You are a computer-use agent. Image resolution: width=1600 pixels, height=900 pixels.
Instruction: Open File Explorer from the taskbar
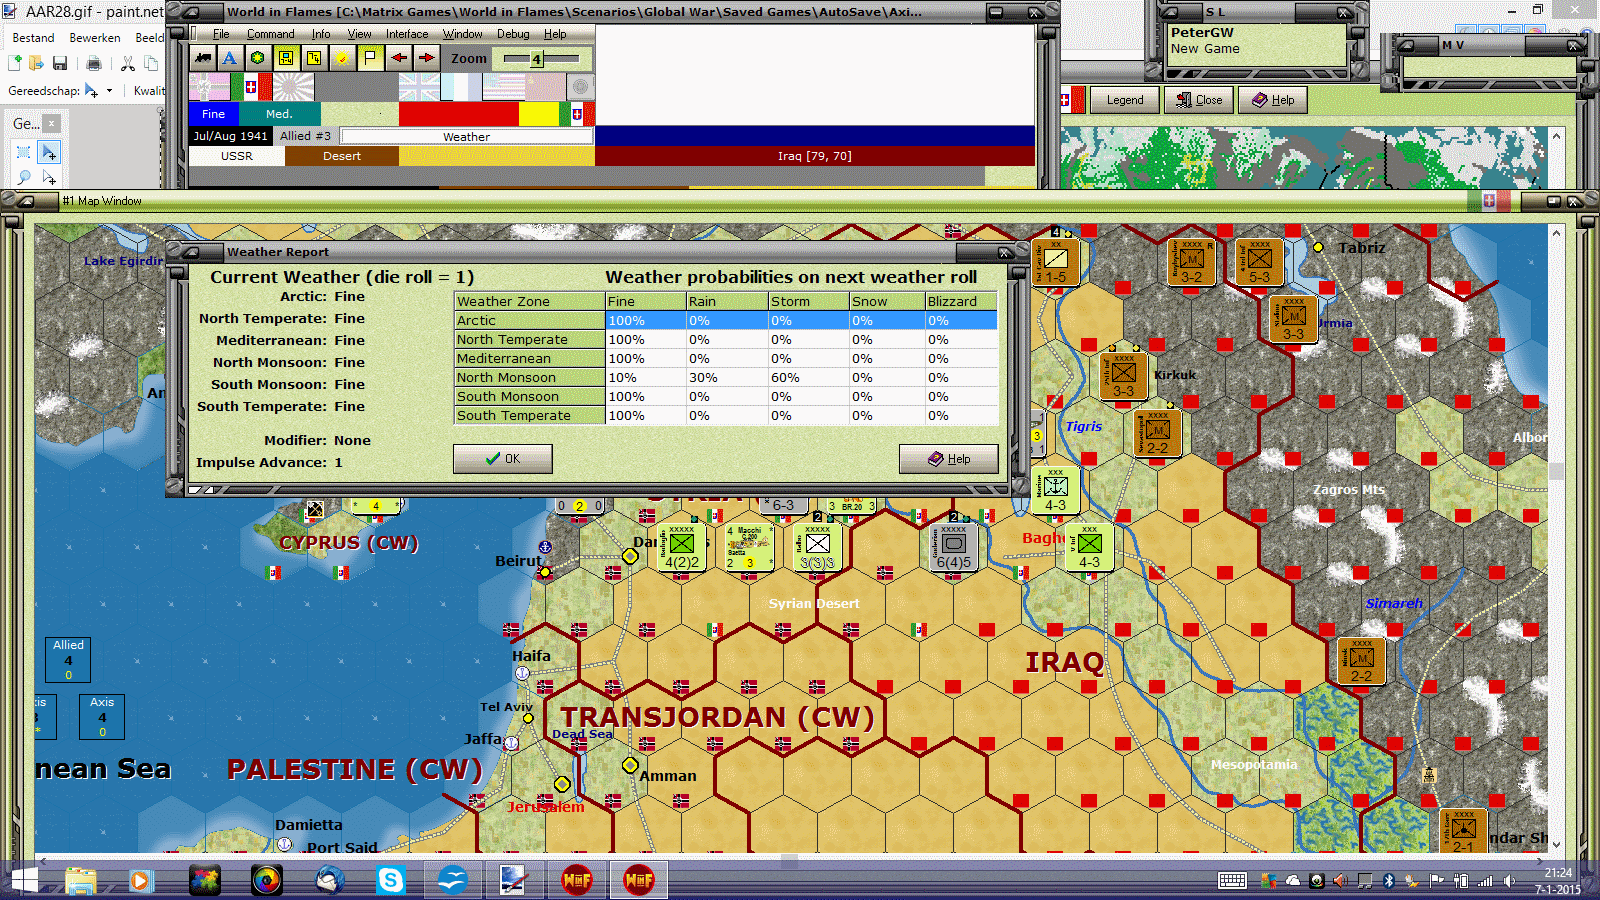81,881
